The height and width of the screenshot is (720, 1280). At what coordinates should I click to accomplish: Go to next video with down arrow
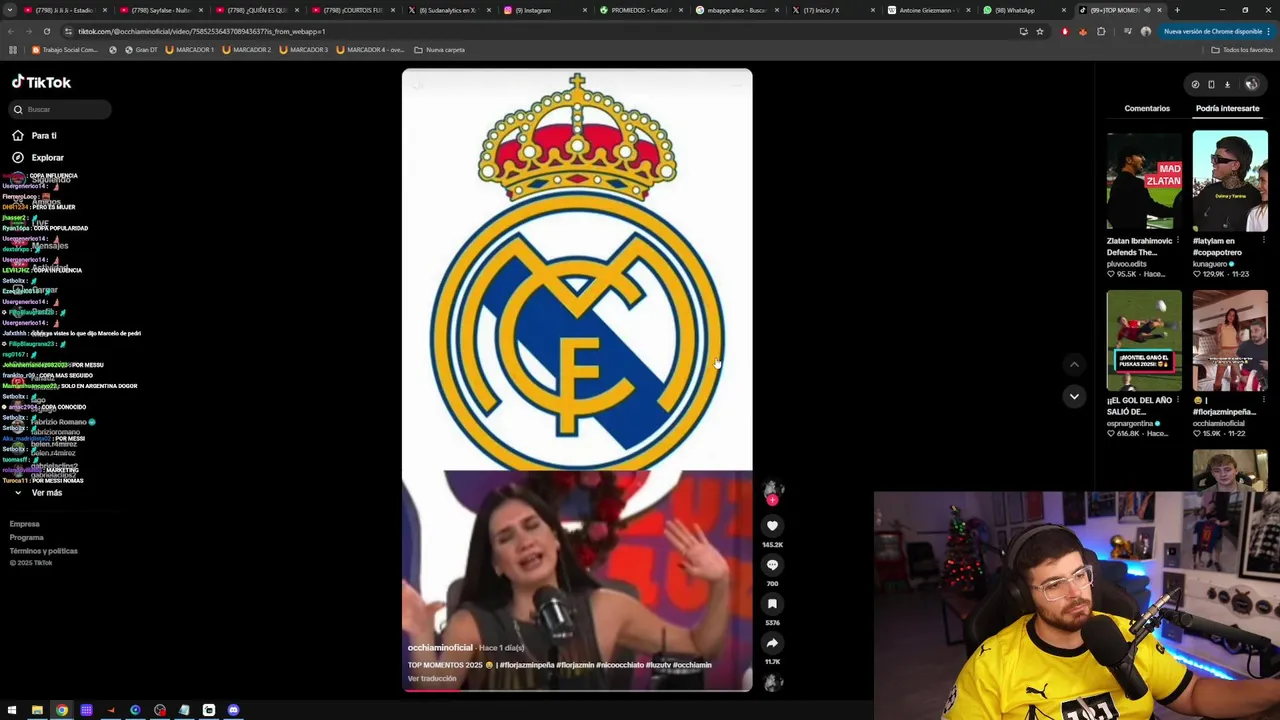(1074, 397)
